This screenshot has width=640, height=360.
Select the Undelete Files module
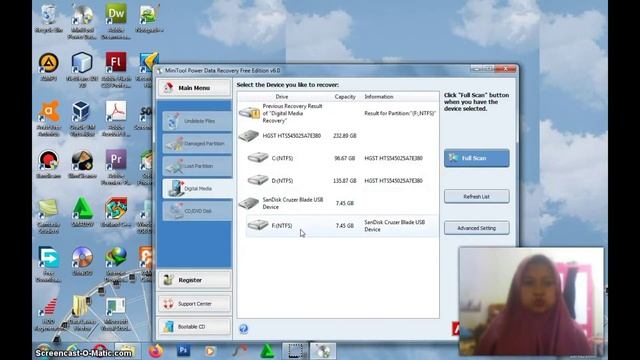tap(197, 121)
